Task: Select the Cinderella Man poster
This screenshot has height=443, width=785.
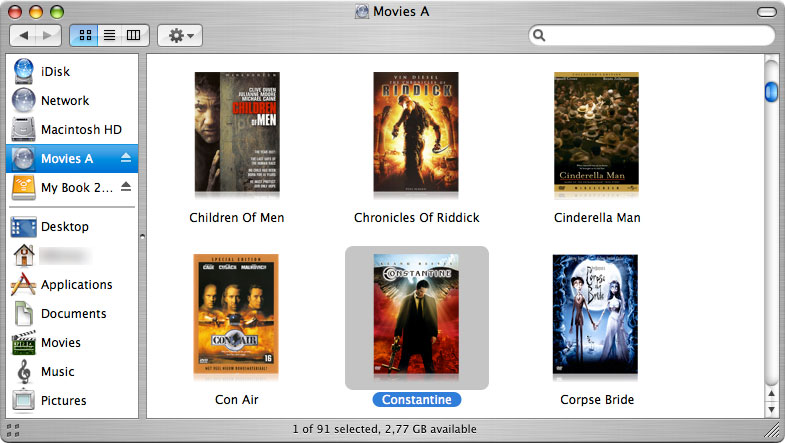Action: (x=596, y=132)
